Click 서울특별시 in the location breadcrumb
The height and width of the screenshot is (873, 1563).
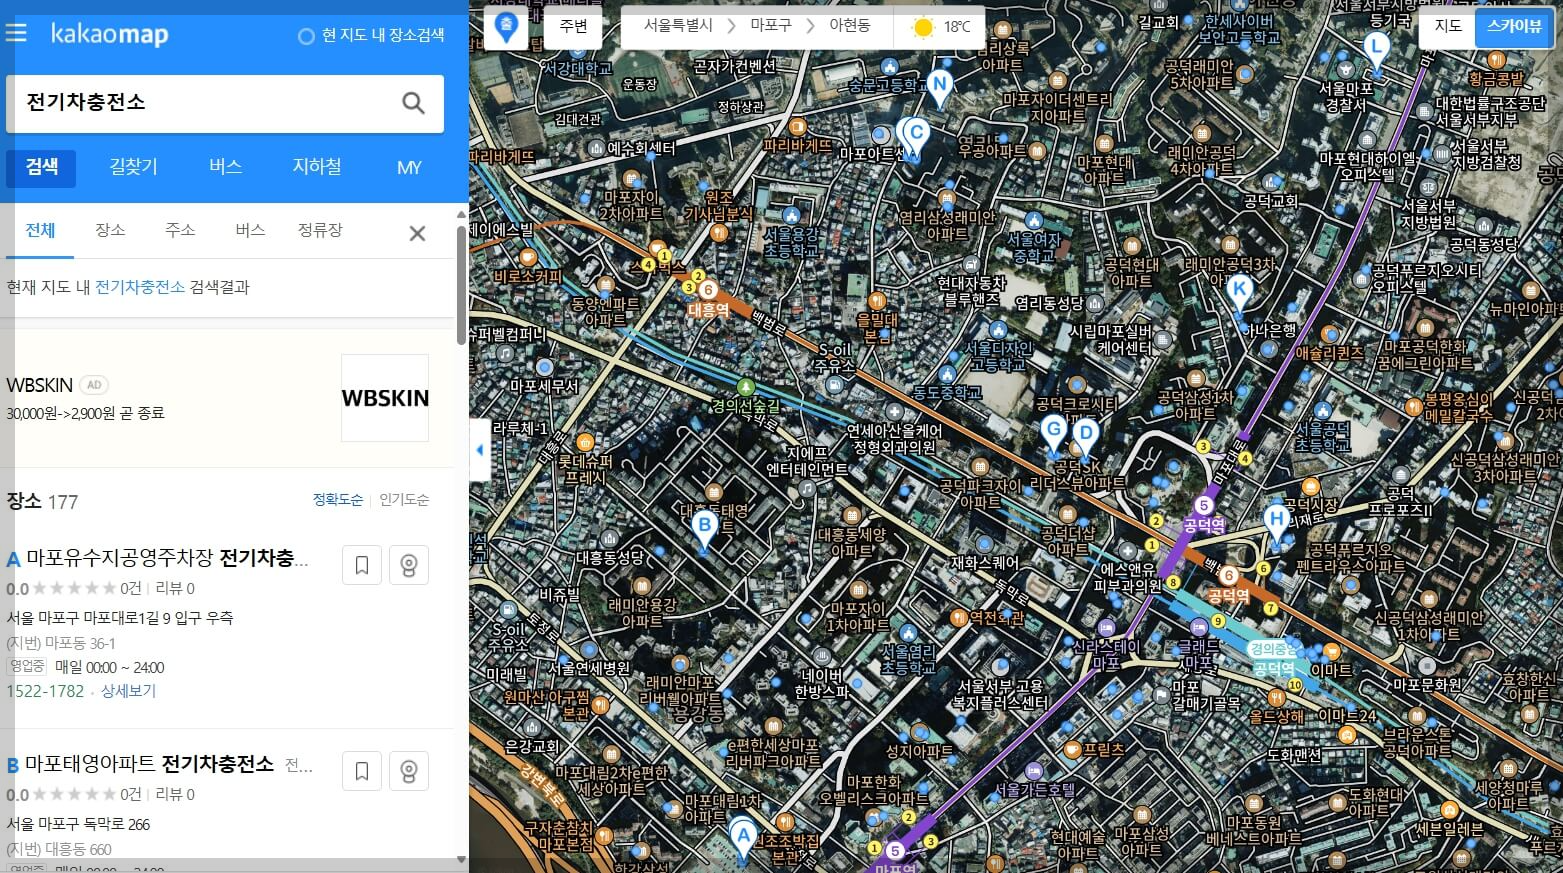pos(678,26)
